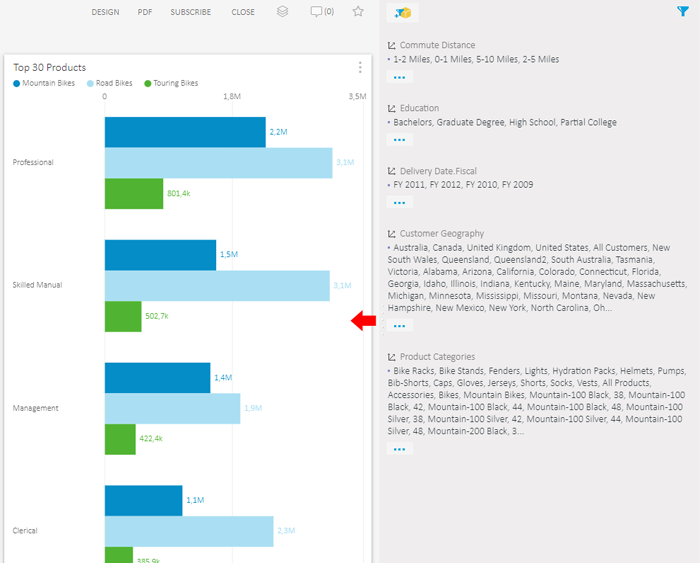Screen dimensions: 700x563
Task: Click the Bachelors, Graduate Degree values text
Action: coord(505,122)
